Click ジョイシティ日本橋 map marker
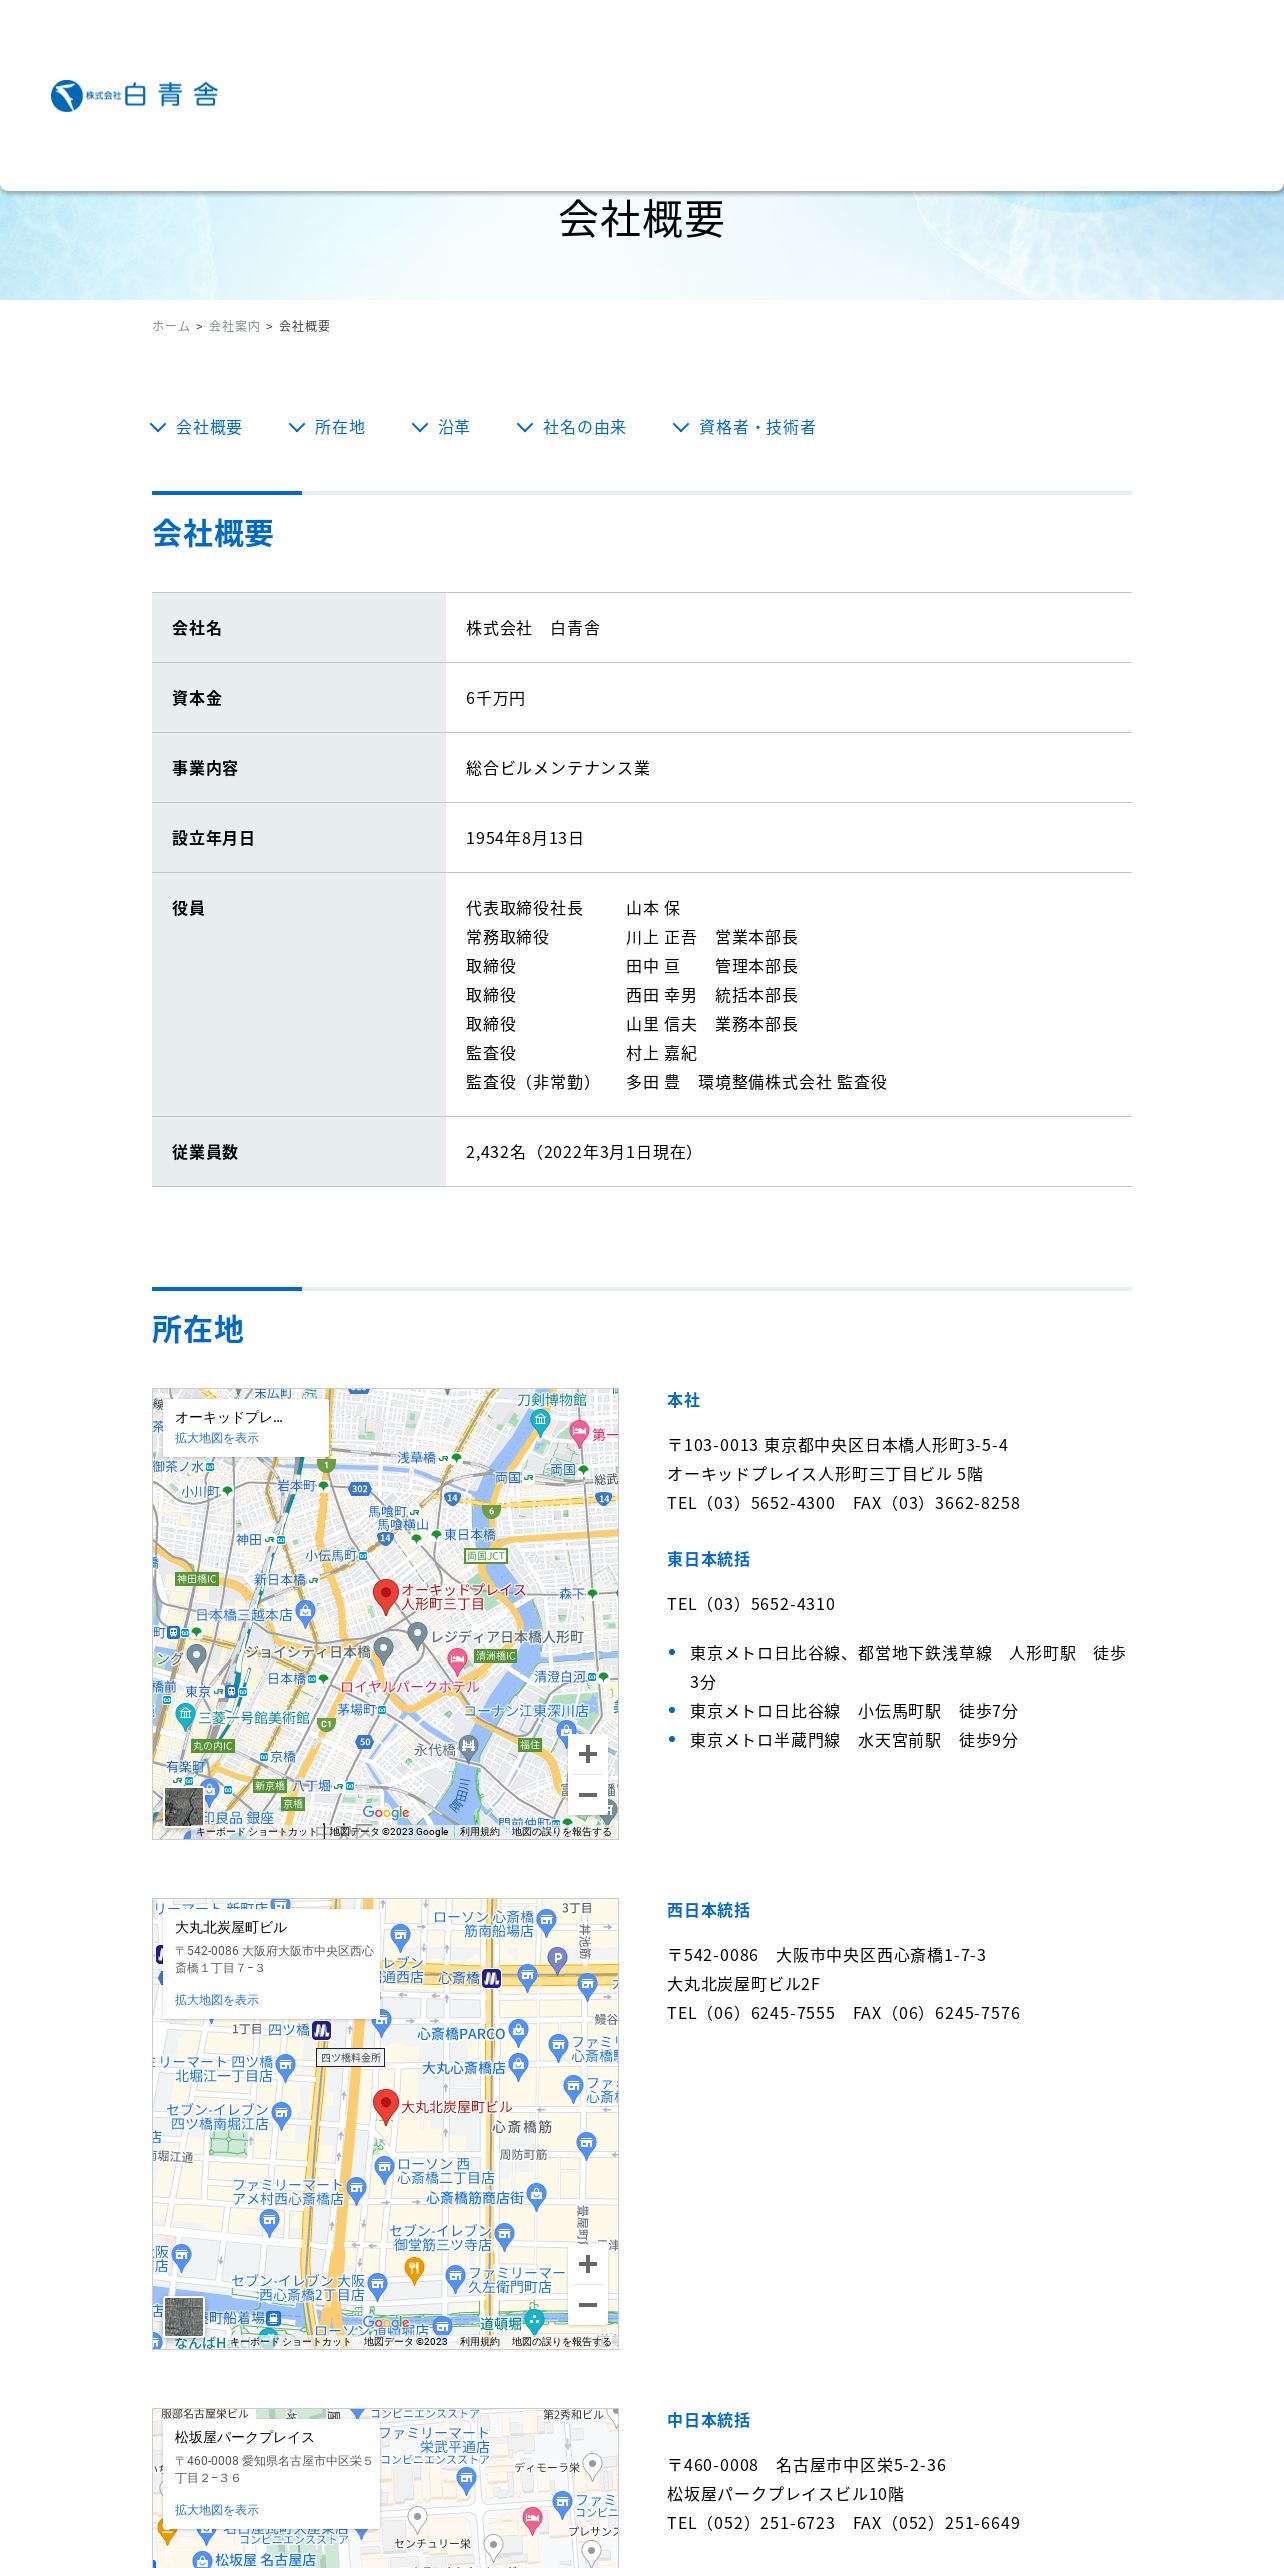Screen dimensions: 1284x2568 coord(383,1651)
